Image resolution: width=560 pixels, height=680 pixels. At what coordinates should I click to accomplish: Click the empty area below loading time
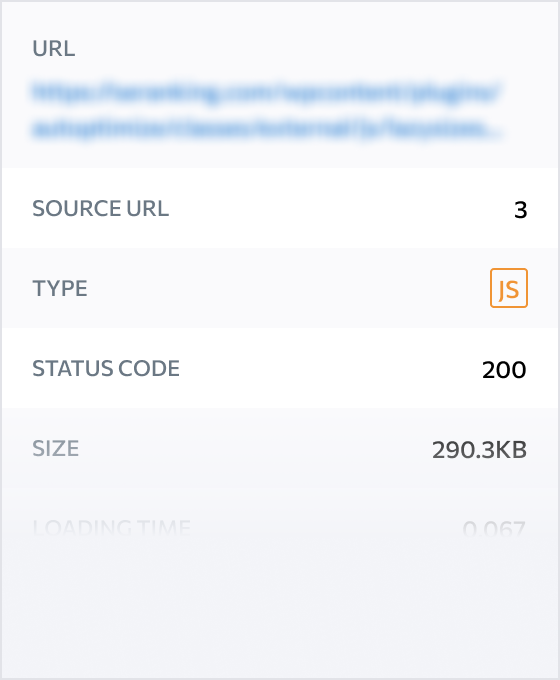pyautogui.click(x=280, y=622)
